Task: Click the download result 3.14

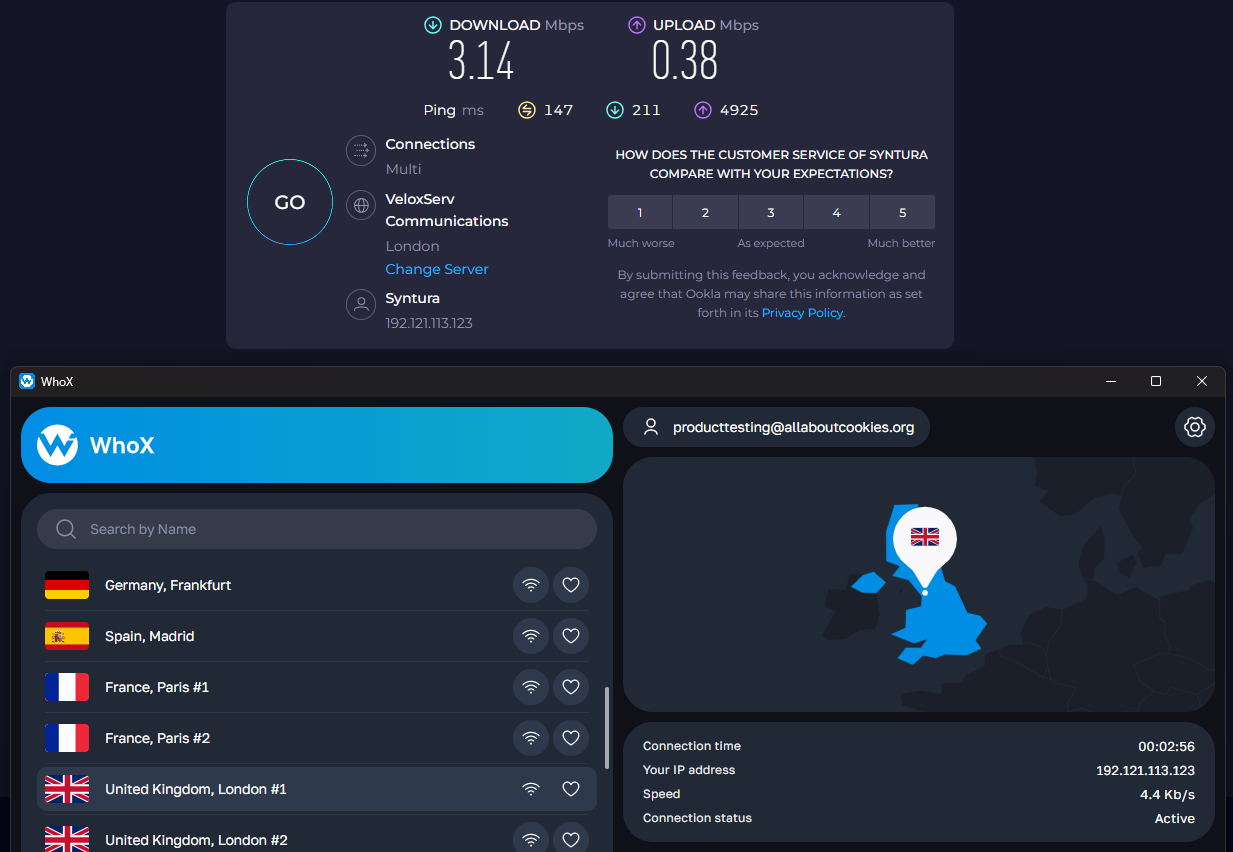Action: pyautogui.click(x=481, y=61)
